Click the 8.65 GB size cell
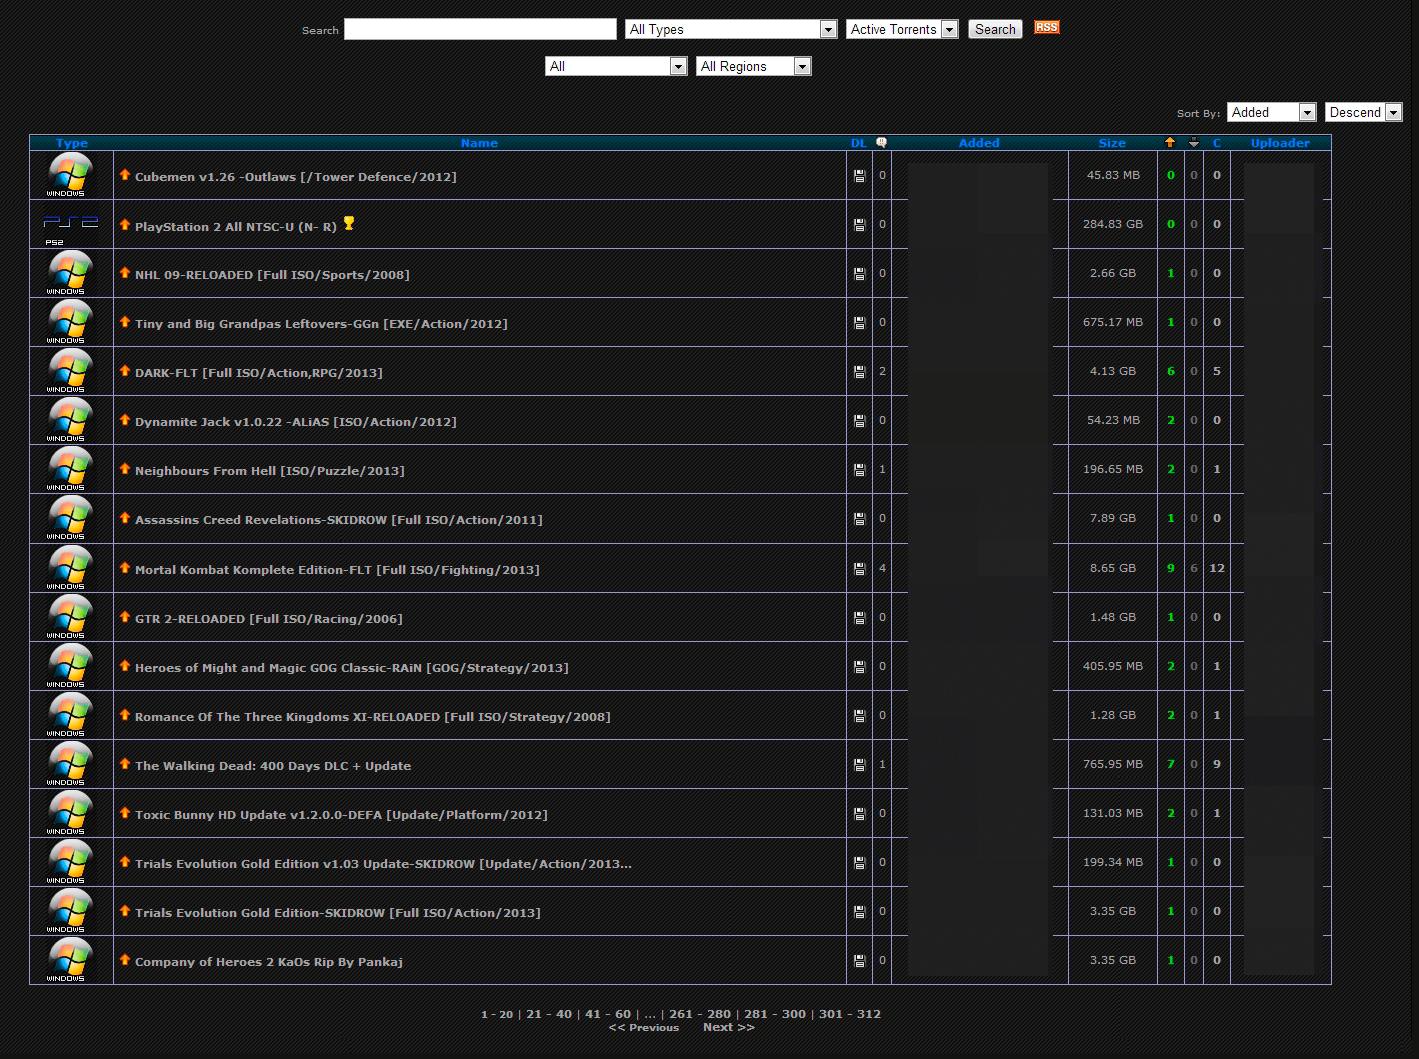 pyautogui.click(x=1113, y=568)
